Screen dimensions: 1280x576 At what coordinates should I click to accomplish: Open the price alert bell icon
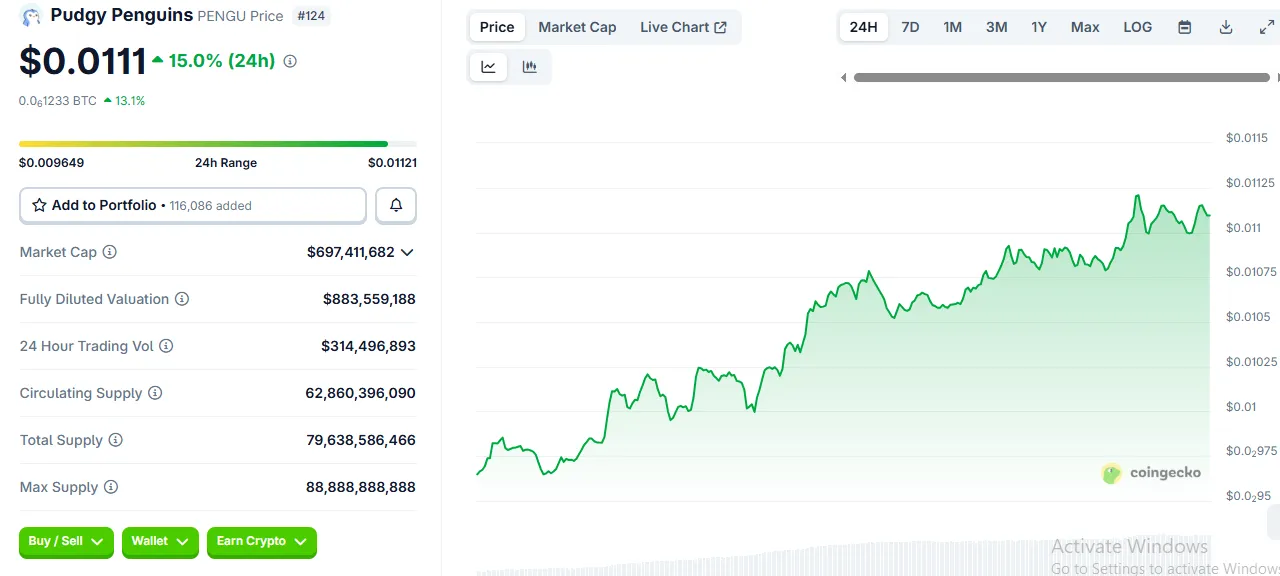tap(395, 205)
